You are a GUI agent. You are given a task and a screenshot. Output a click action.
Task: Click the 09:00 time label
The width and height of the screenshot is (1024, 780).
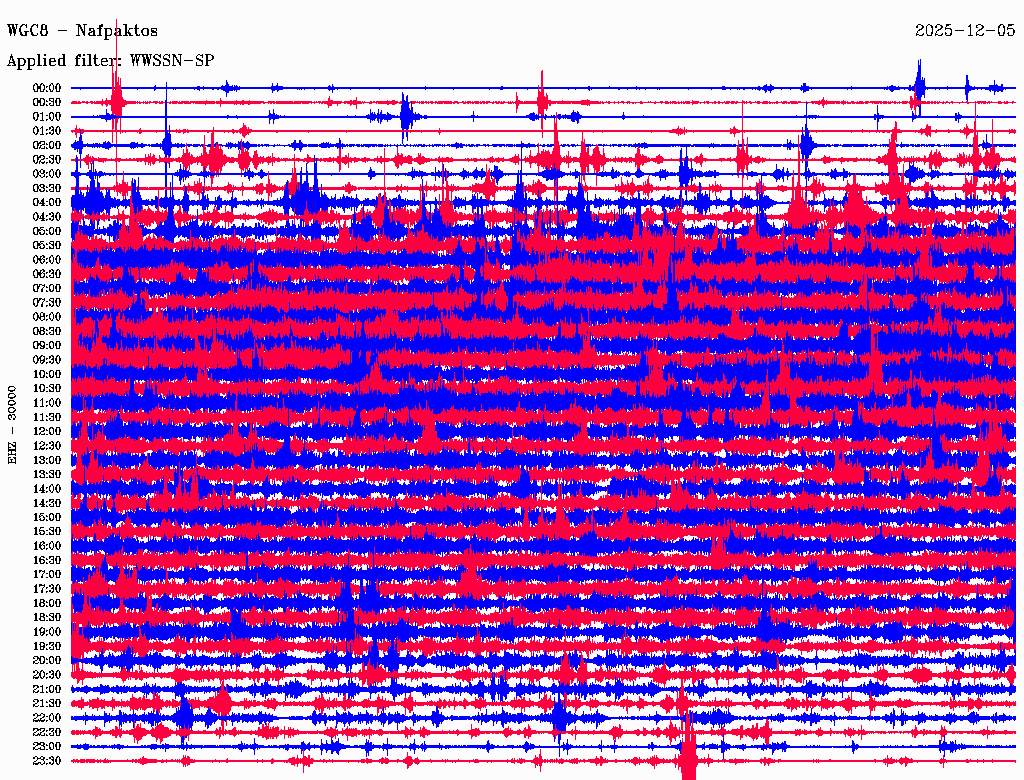[x=47, y=345]
